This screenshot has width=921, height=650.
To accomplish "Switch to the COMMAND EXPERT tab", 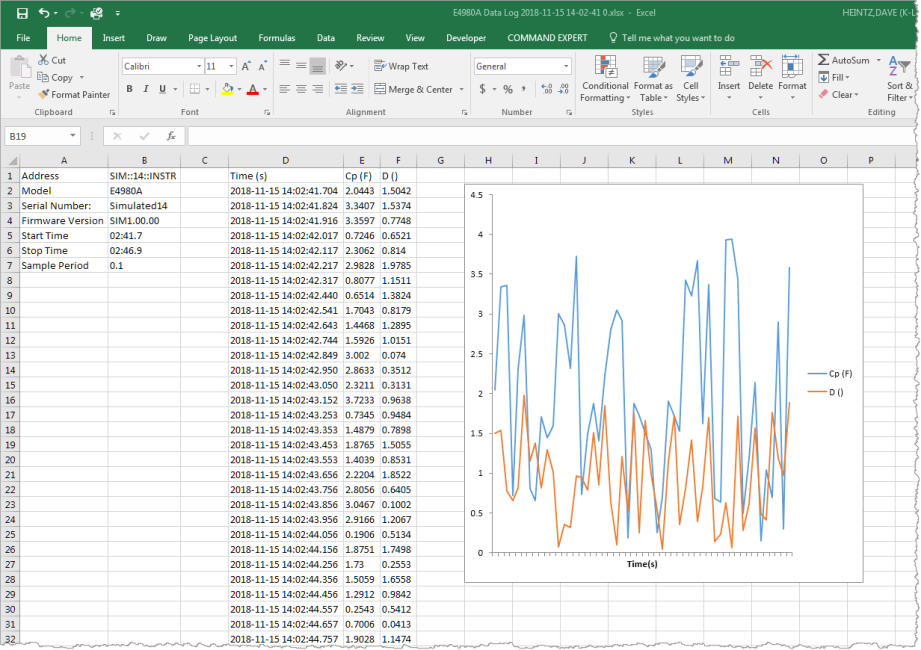I will [547, 38].
